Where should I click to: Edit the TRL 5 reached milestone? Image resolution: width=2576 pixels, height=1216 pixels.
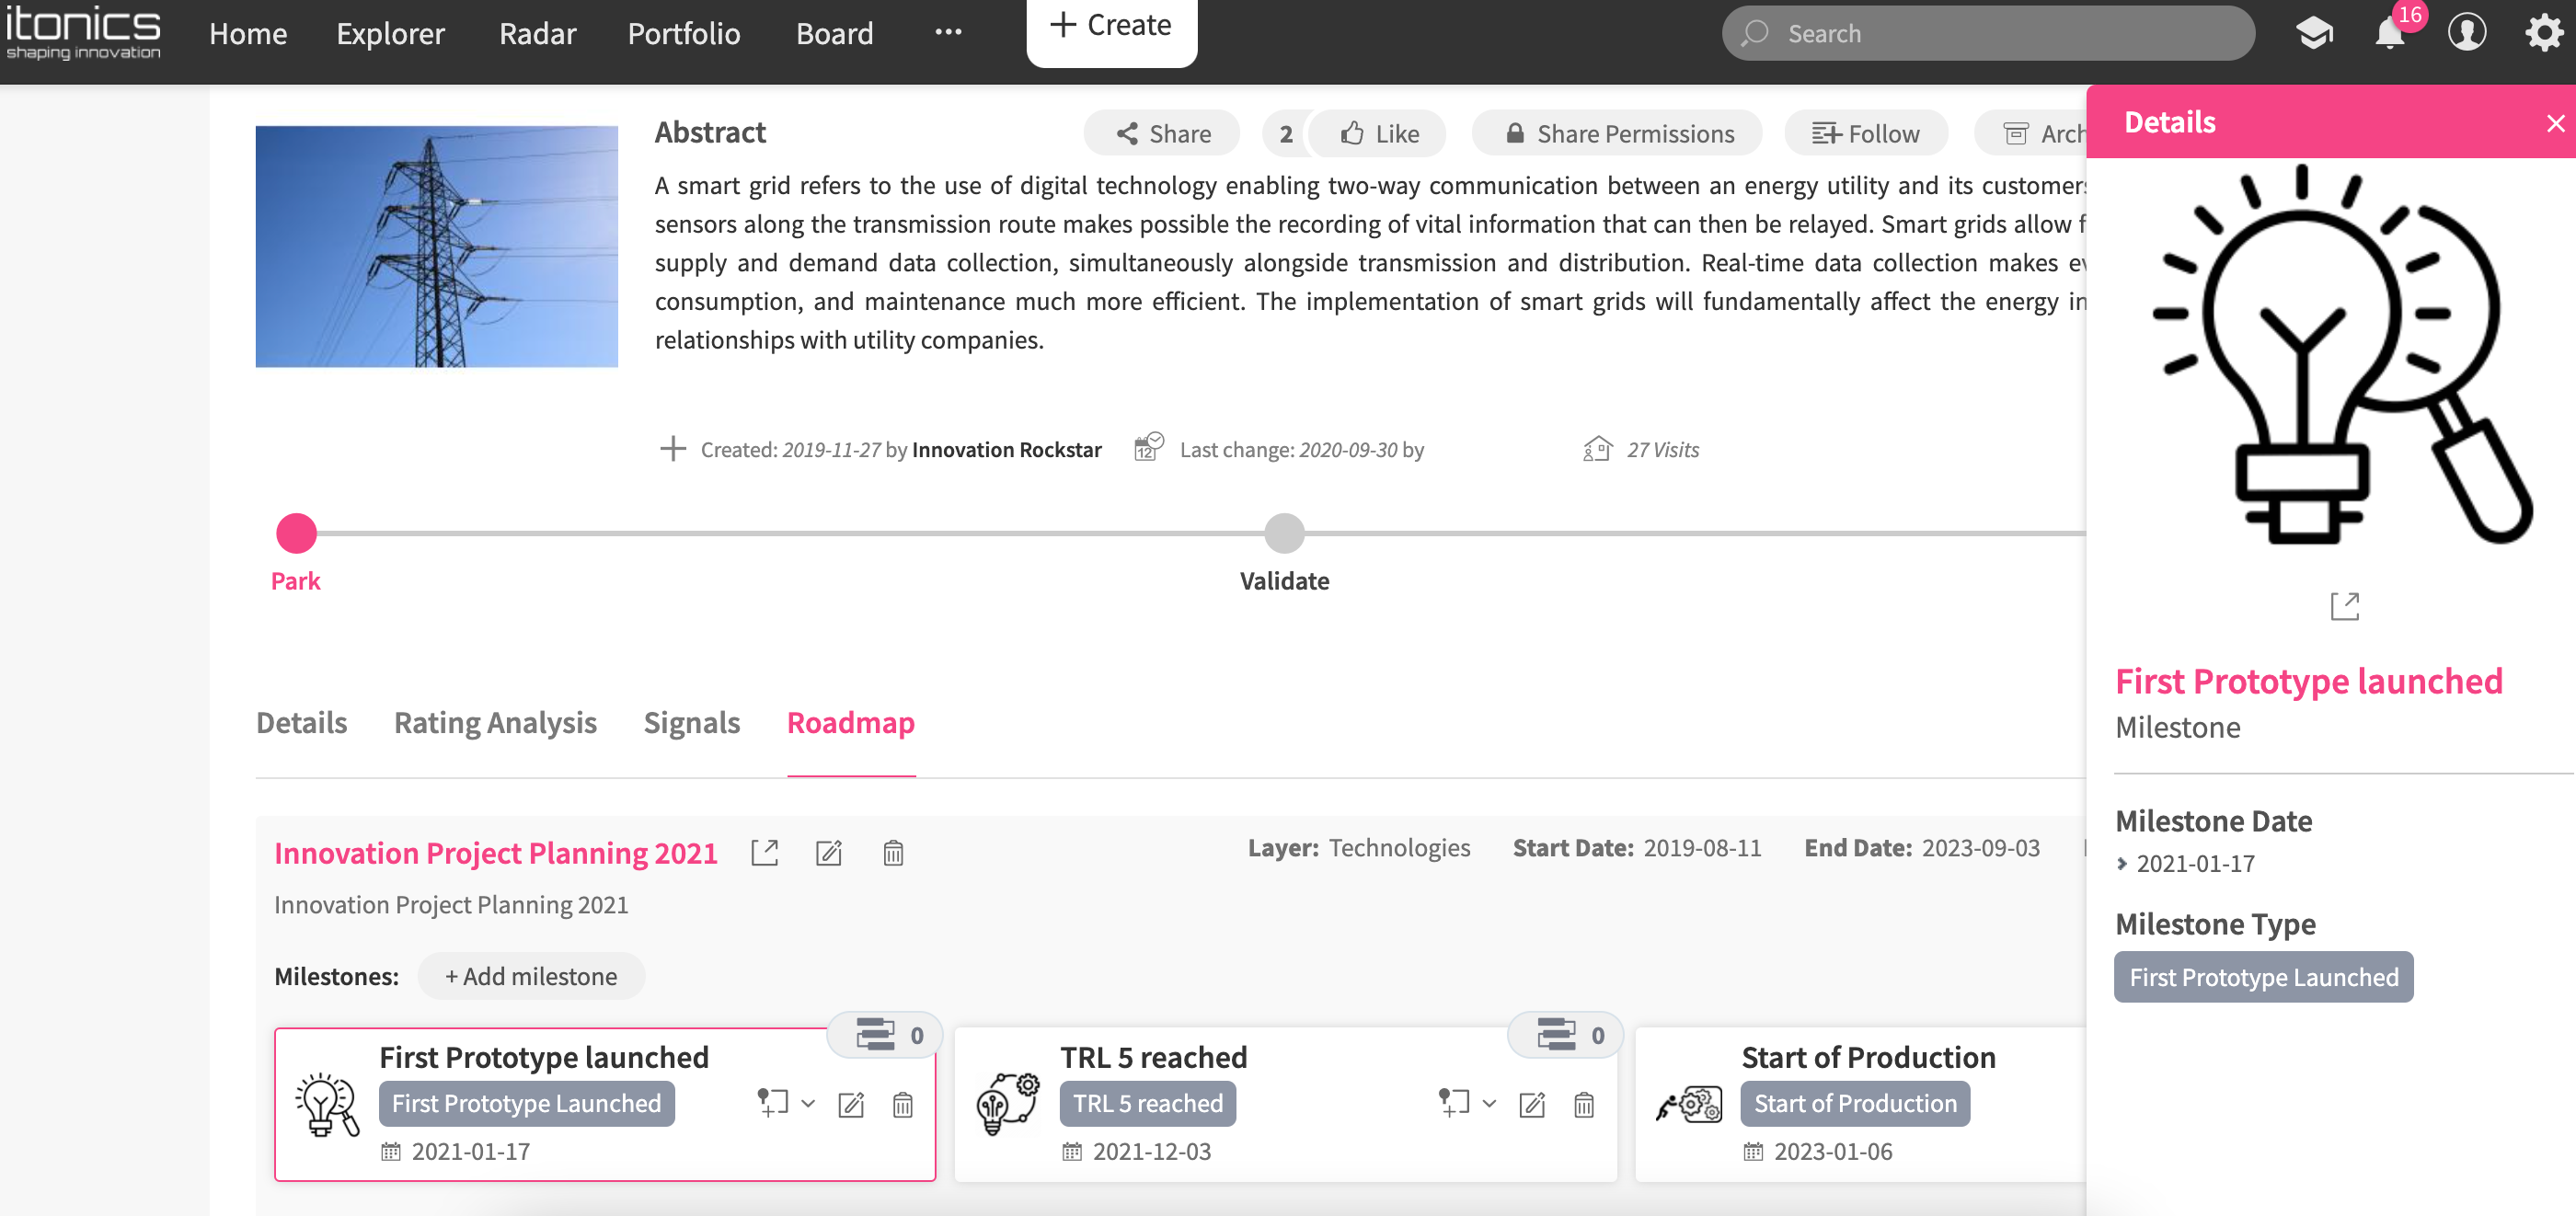point(1531,1104)
